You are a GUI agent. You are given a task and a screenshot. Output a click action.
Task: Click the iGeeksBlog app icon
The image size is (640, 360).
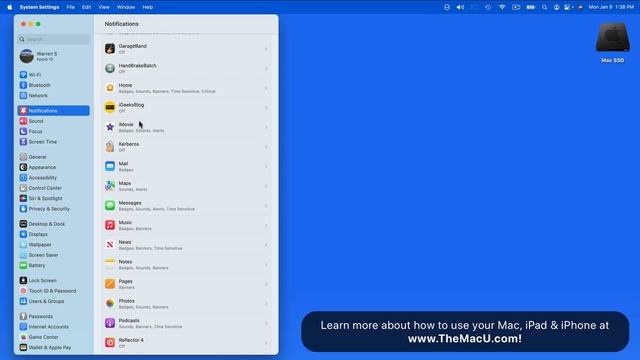(x=110, y=107)
